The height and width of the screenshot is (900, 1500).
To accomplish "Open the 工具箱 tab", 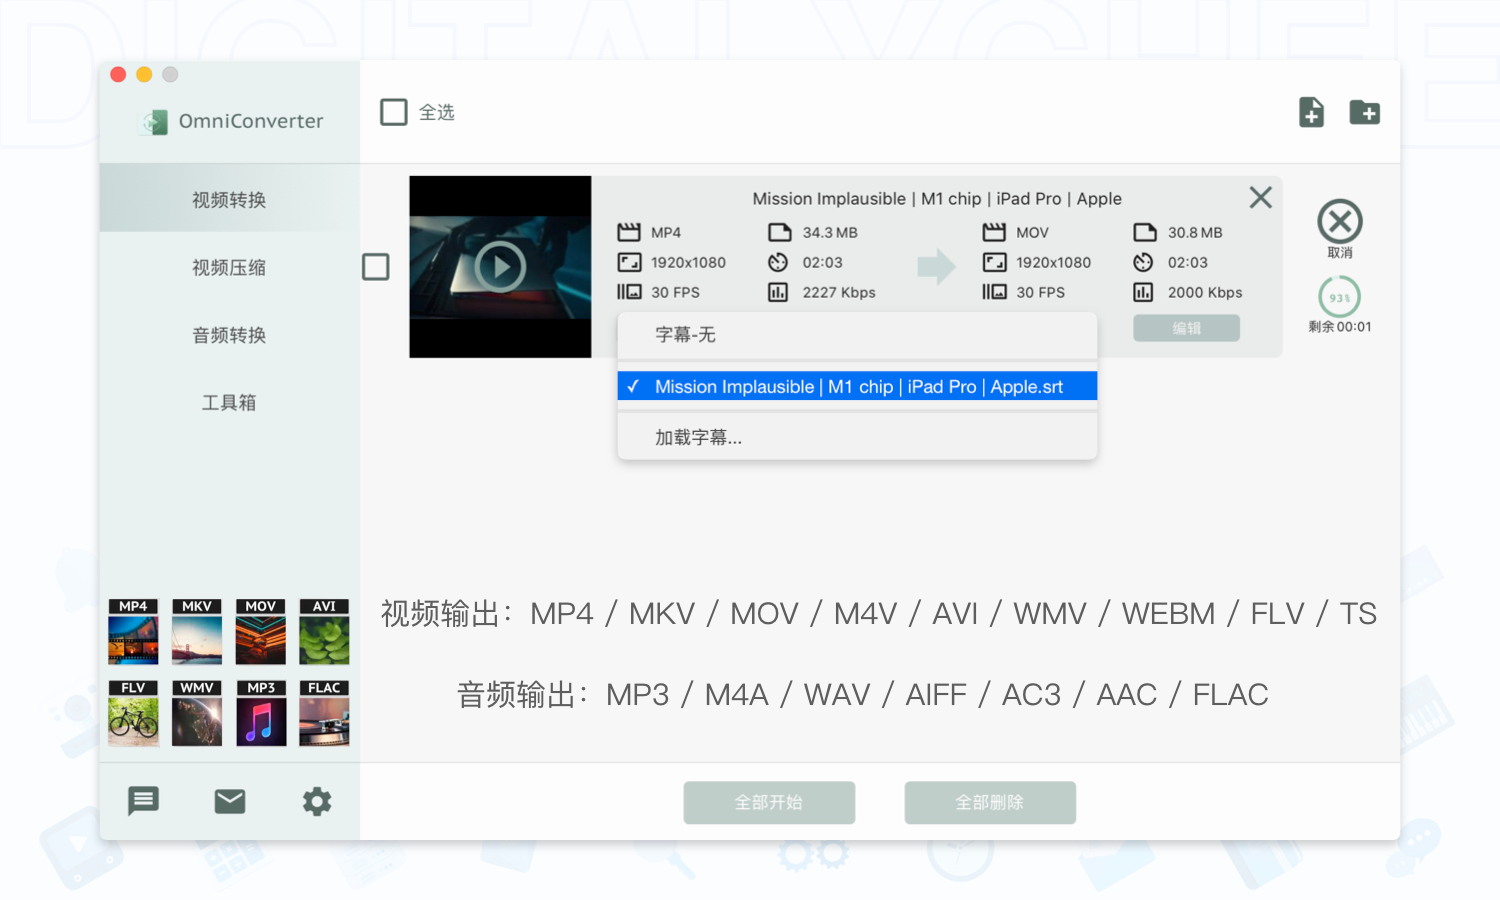I will (x=229, y=402).
